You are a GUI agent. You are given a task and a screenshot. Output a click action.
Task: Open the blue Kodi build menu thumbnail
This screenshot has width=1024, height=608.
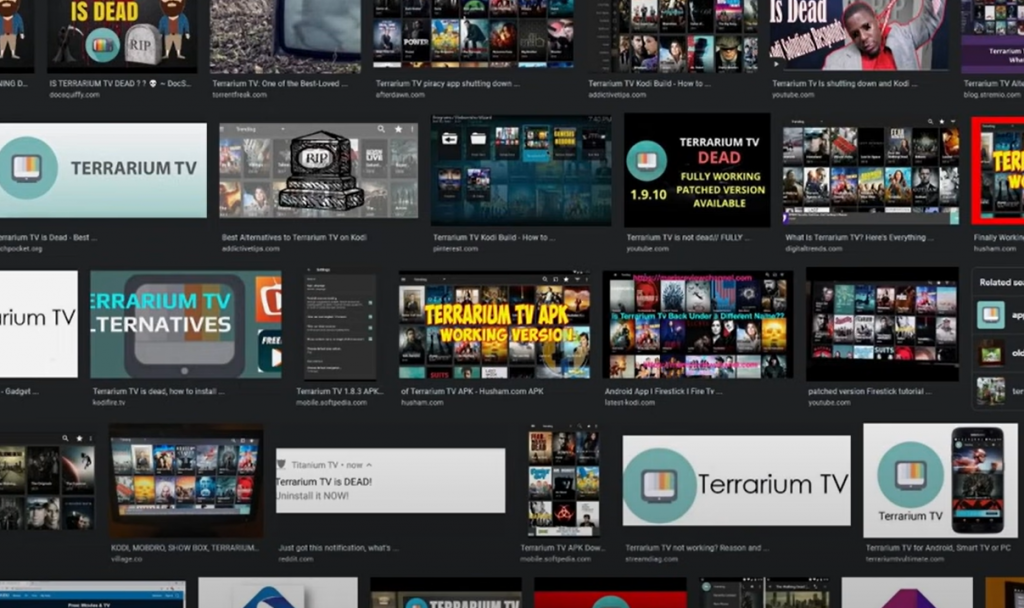(x=521, y=170)
